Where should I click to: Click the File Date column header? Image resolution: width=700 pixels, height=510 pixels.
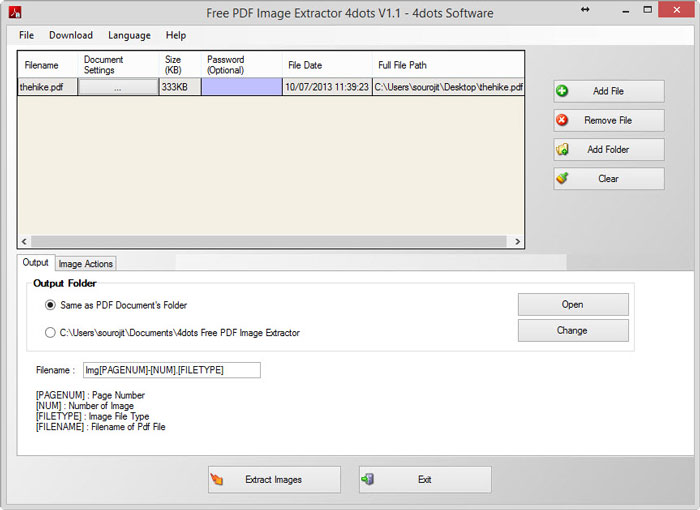pos(327,65)
